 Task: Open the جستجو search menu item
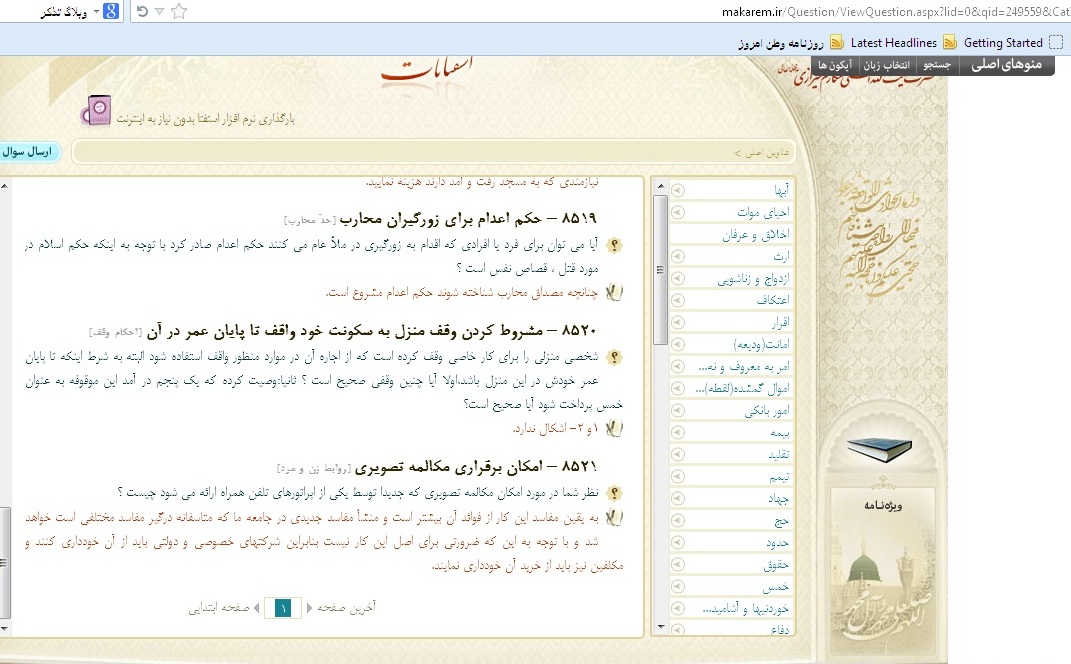pos(937,65)
